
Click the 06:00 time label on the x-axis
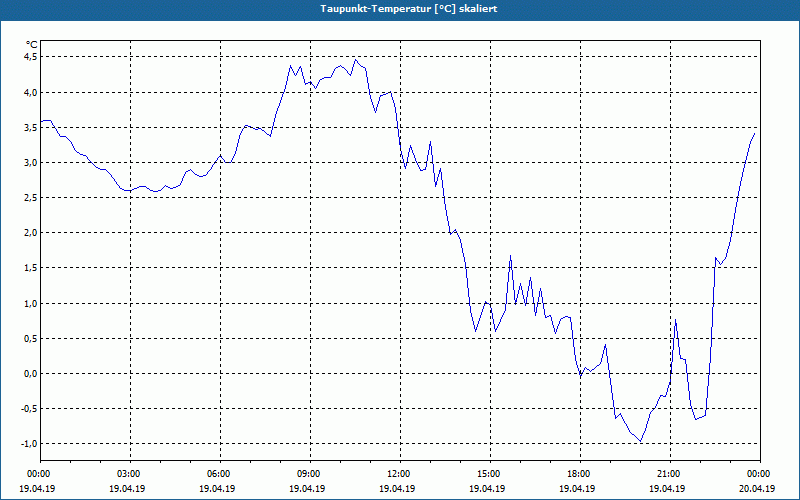[x=220, y=474]
